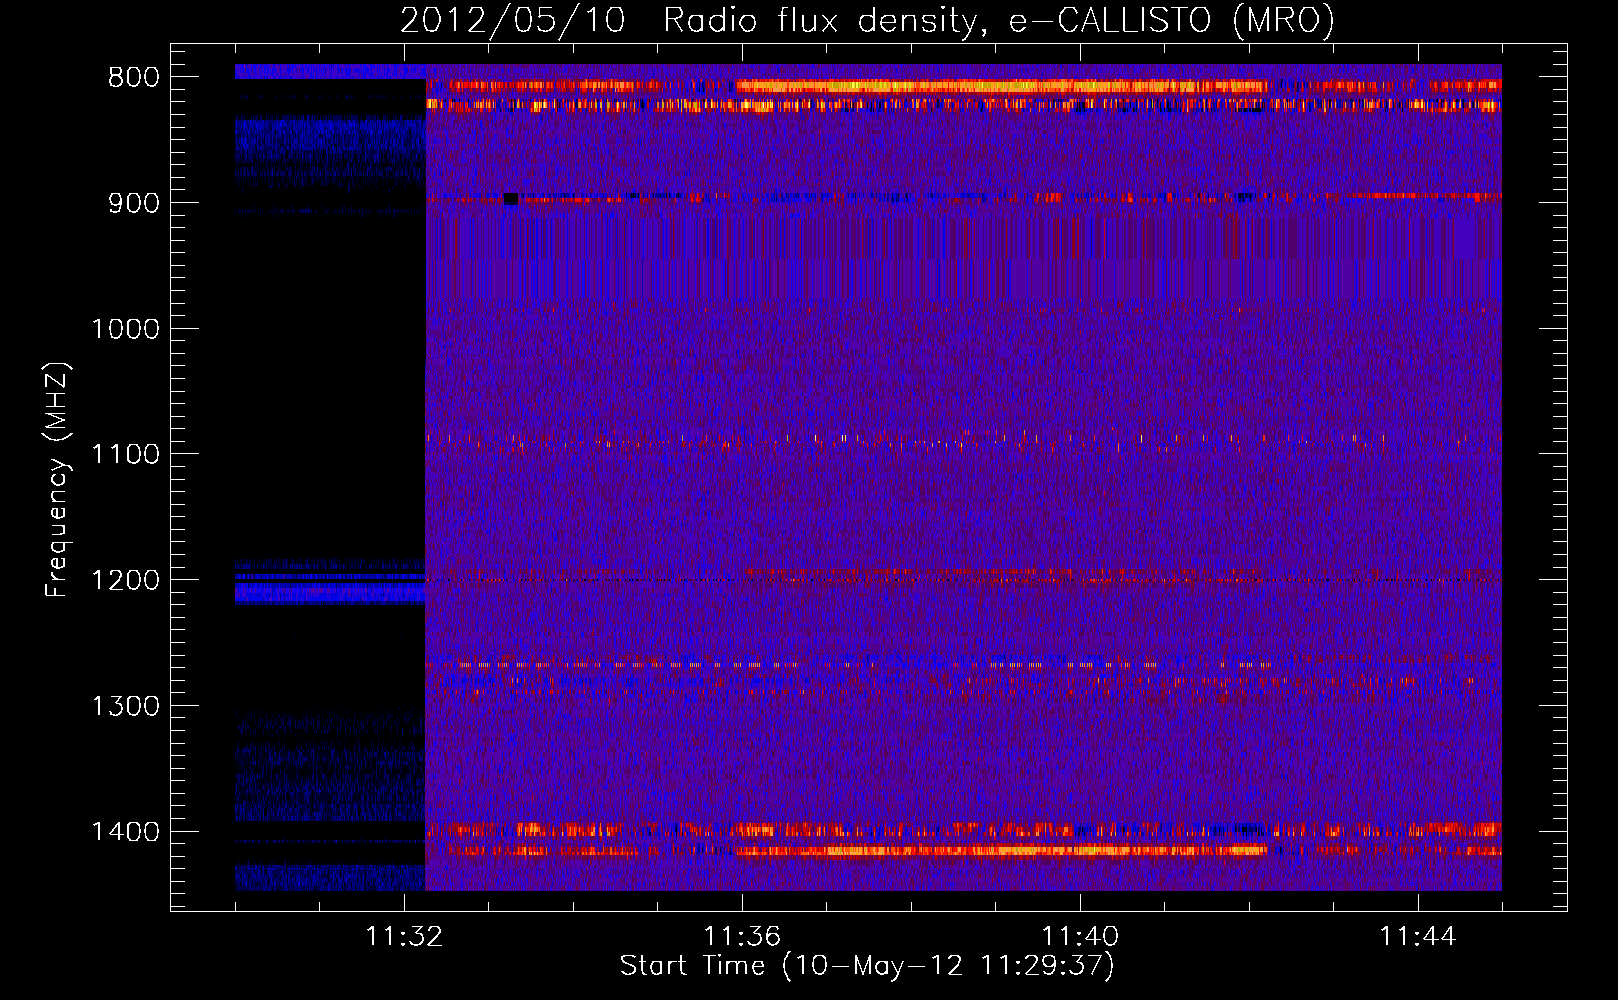This screenshot has height=1000, width=1618.
Task: Click the 1400 frequency tick label
Action: click(125, 832)
